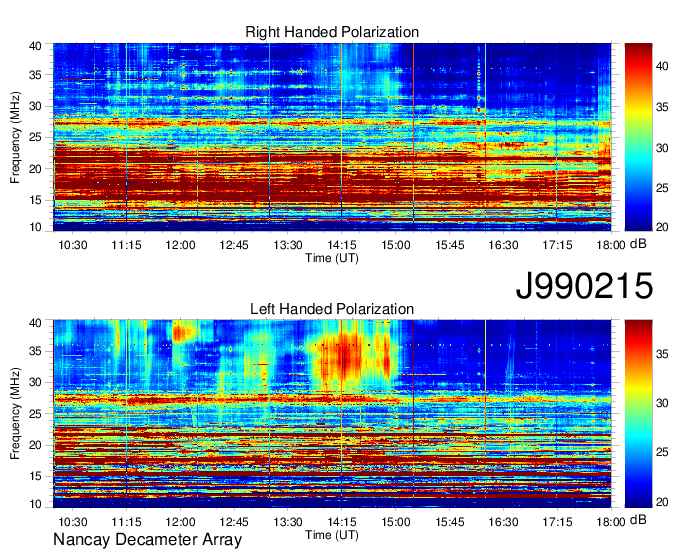Click the 20 dB label on Right Handed colorbar
The width and height of the screenshot is (680, 552).
(x=662, y=227)
